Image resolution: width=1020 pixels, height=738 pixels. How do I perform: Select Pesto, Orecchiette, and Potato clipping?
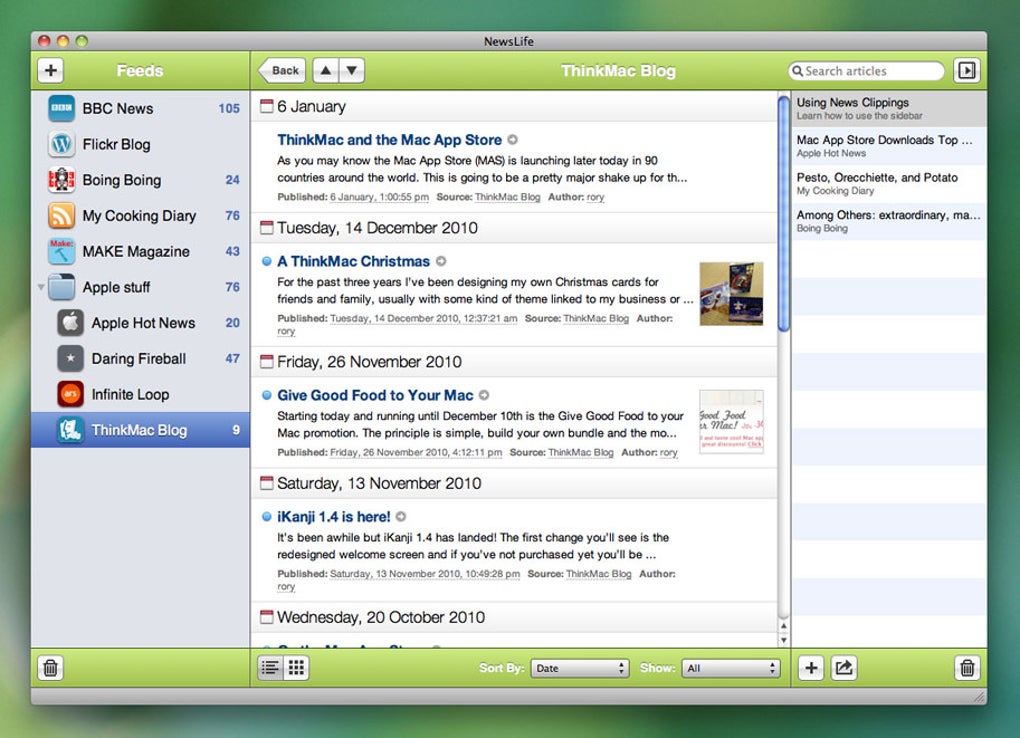[889, 184]
